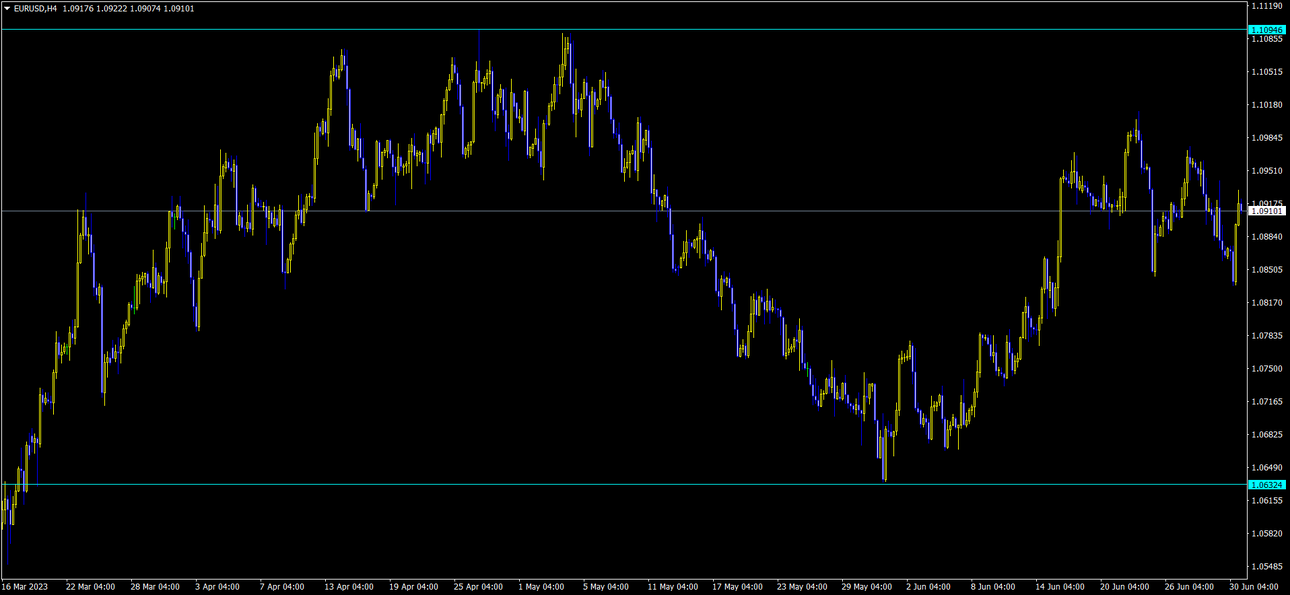Click the 1.05820 price scale label
This screenshot has height=595, width=1290.
click(x=1267, y=534)
